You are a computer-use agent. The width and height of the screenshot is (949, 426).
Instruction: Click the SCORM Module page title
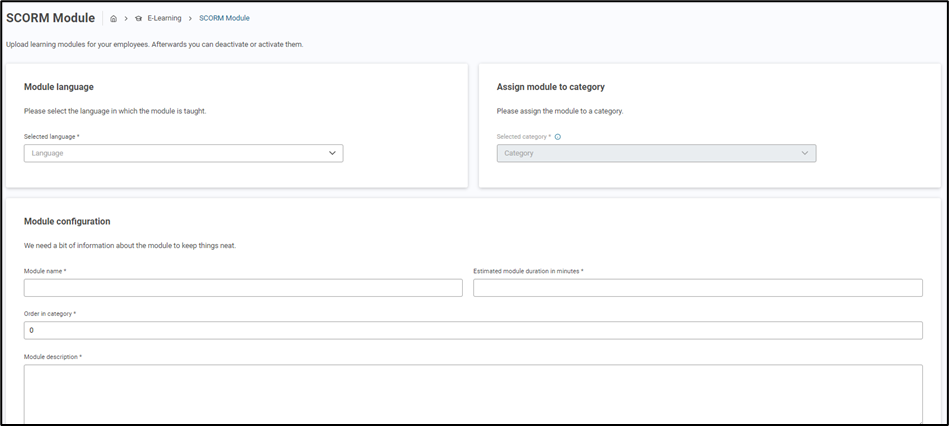tap(50, 18)
